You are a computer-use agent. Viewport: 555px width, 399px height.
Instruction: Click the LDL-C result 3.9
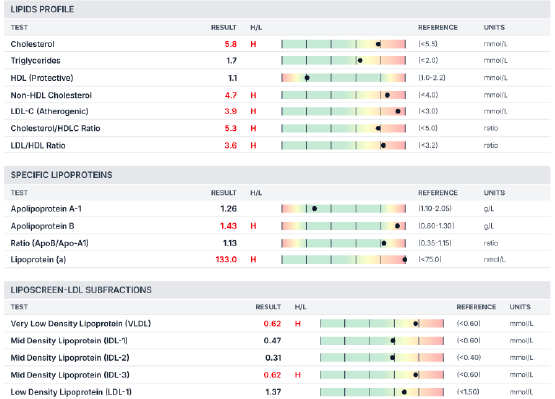click(230, 111)
